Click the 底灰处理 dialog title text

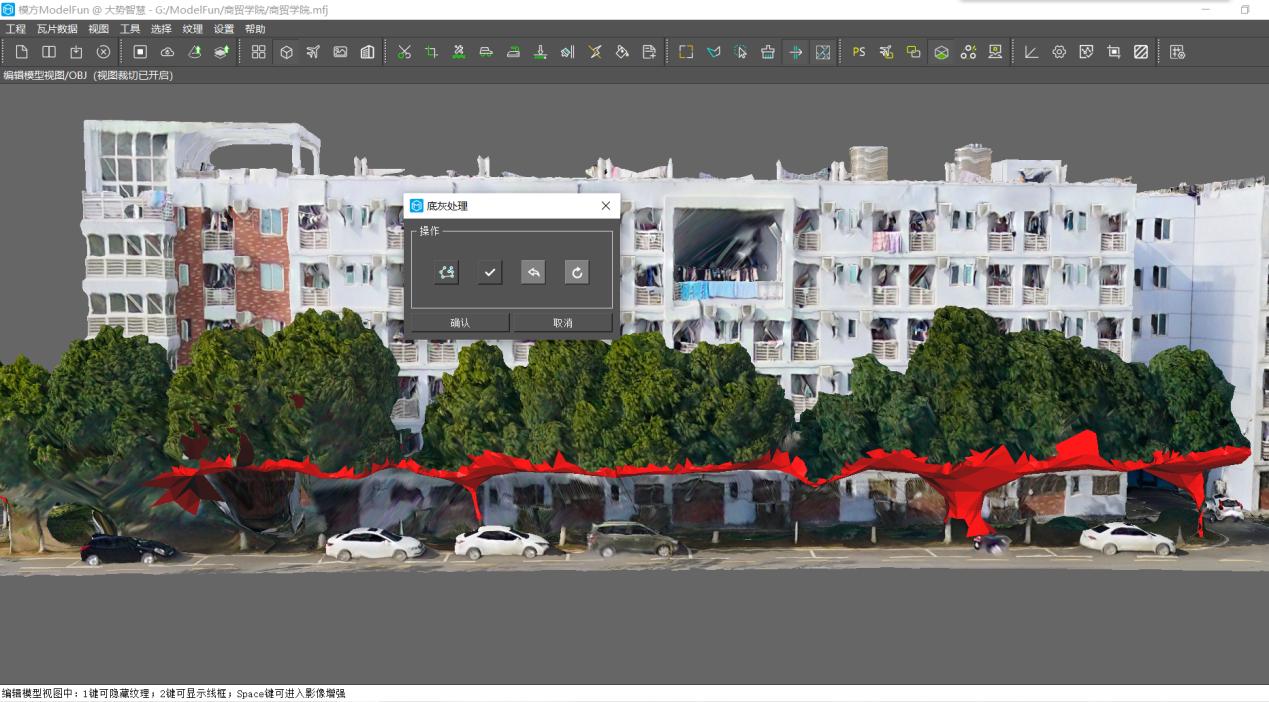(447, 206)
